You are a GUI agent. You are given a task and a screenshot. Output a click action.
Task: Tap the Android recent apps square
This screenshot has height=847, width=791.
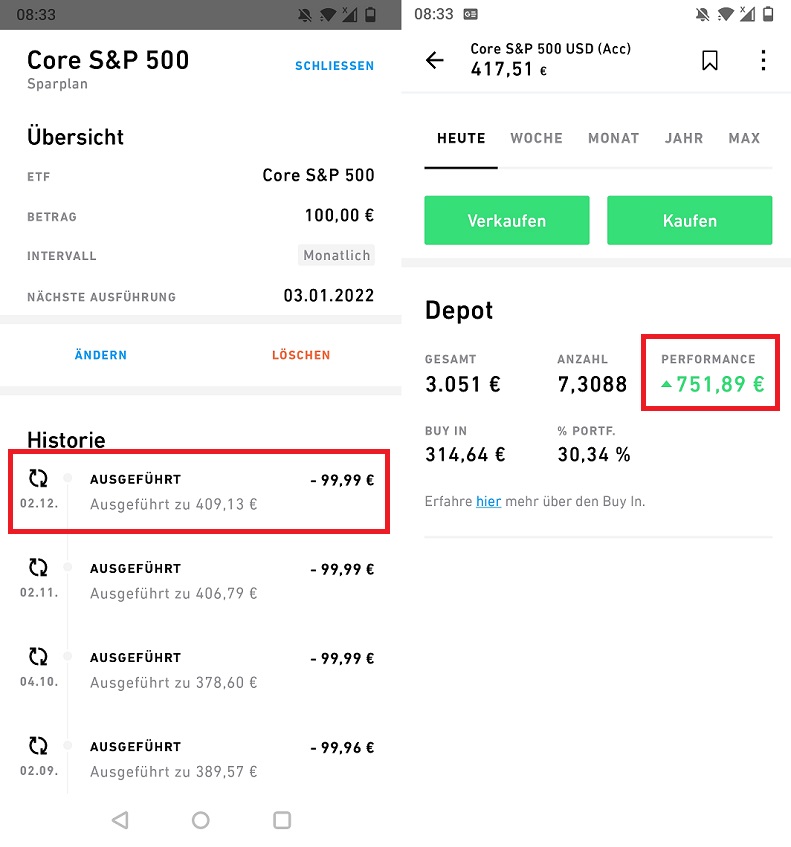pyautogui.click(x=282, y=820)
